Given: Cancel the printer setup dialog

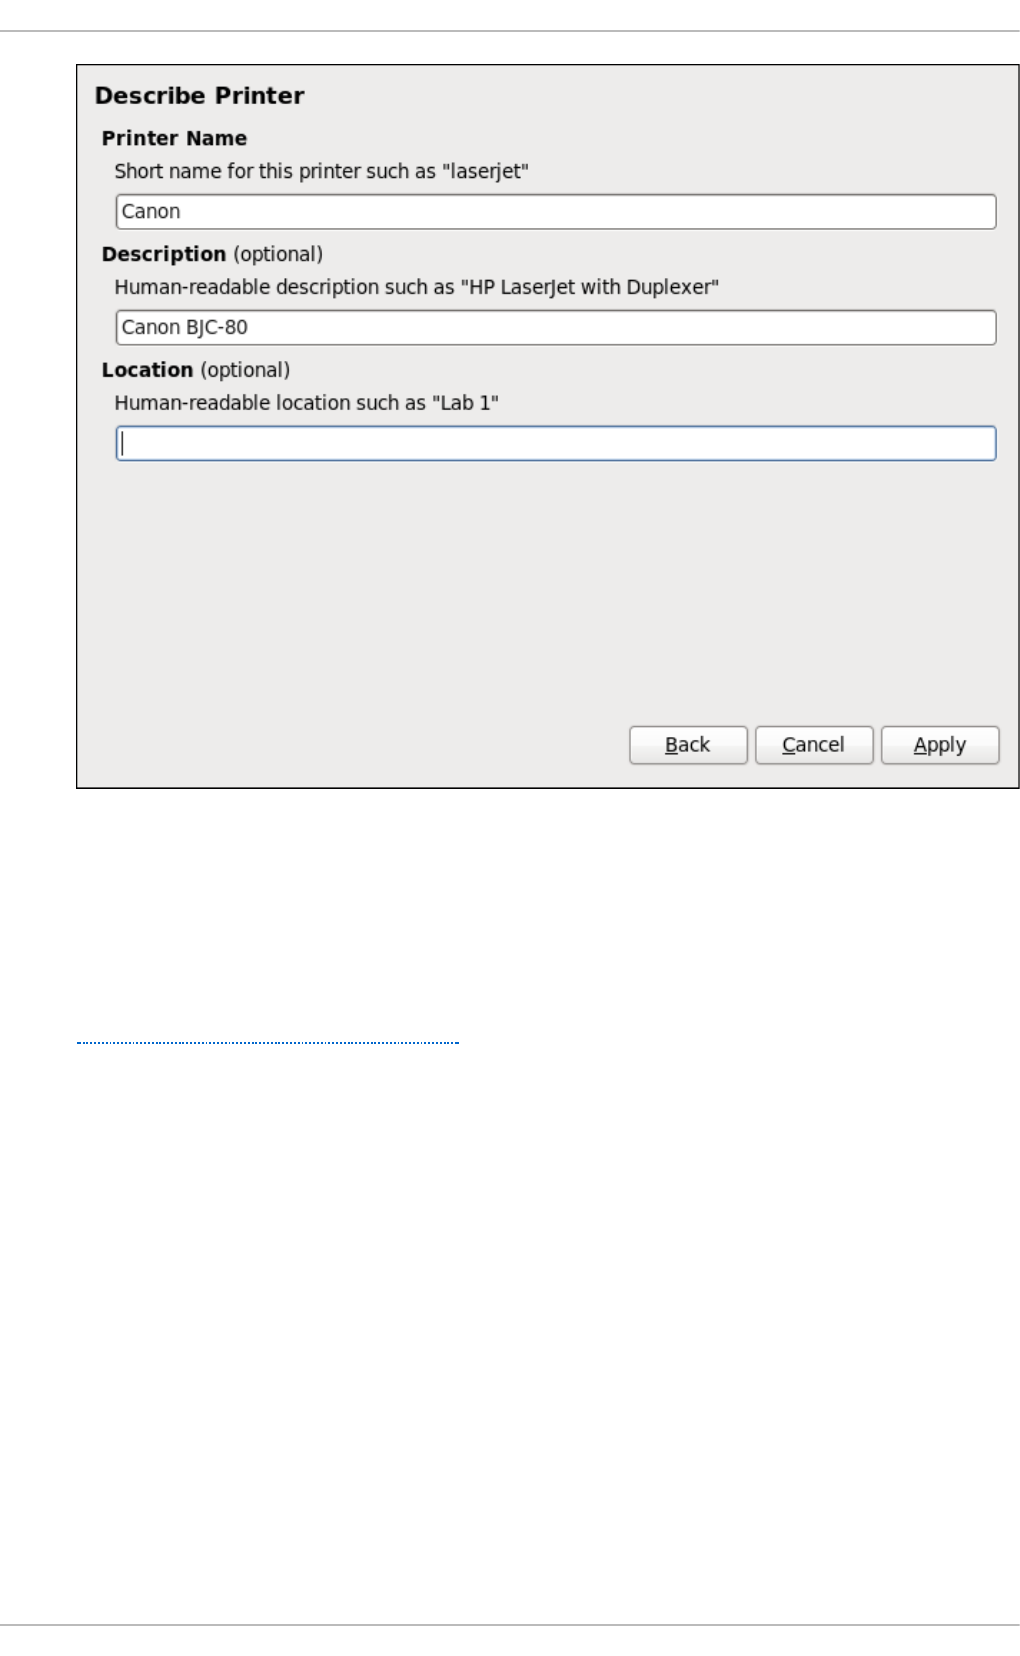Looking at the screenshot, I should point(813,745).
